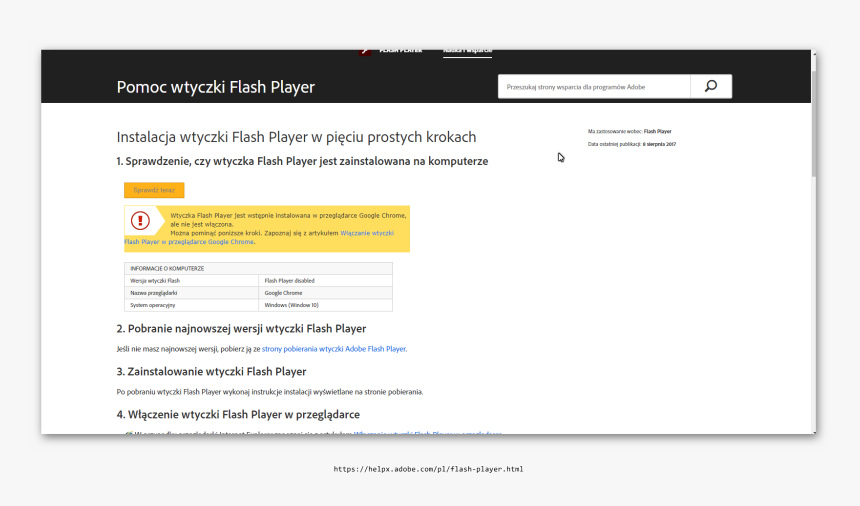Open strony pobierania wtyczki Adobe Flash Player link
This screenshot has height=506, width=860.
pos(335,349)
